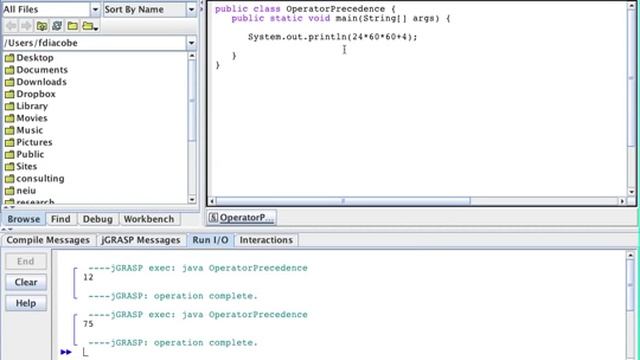
Task: Expand the /Users/fdiacobe path dropdown
Action: (191, 43)
